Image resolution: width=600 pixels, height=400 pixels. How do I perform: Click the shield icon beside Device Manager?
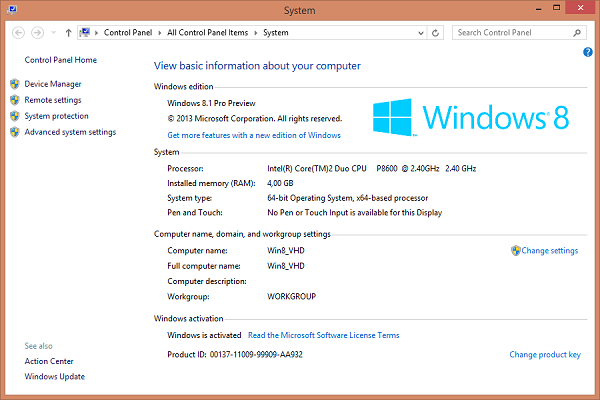(x=15, y=84)
